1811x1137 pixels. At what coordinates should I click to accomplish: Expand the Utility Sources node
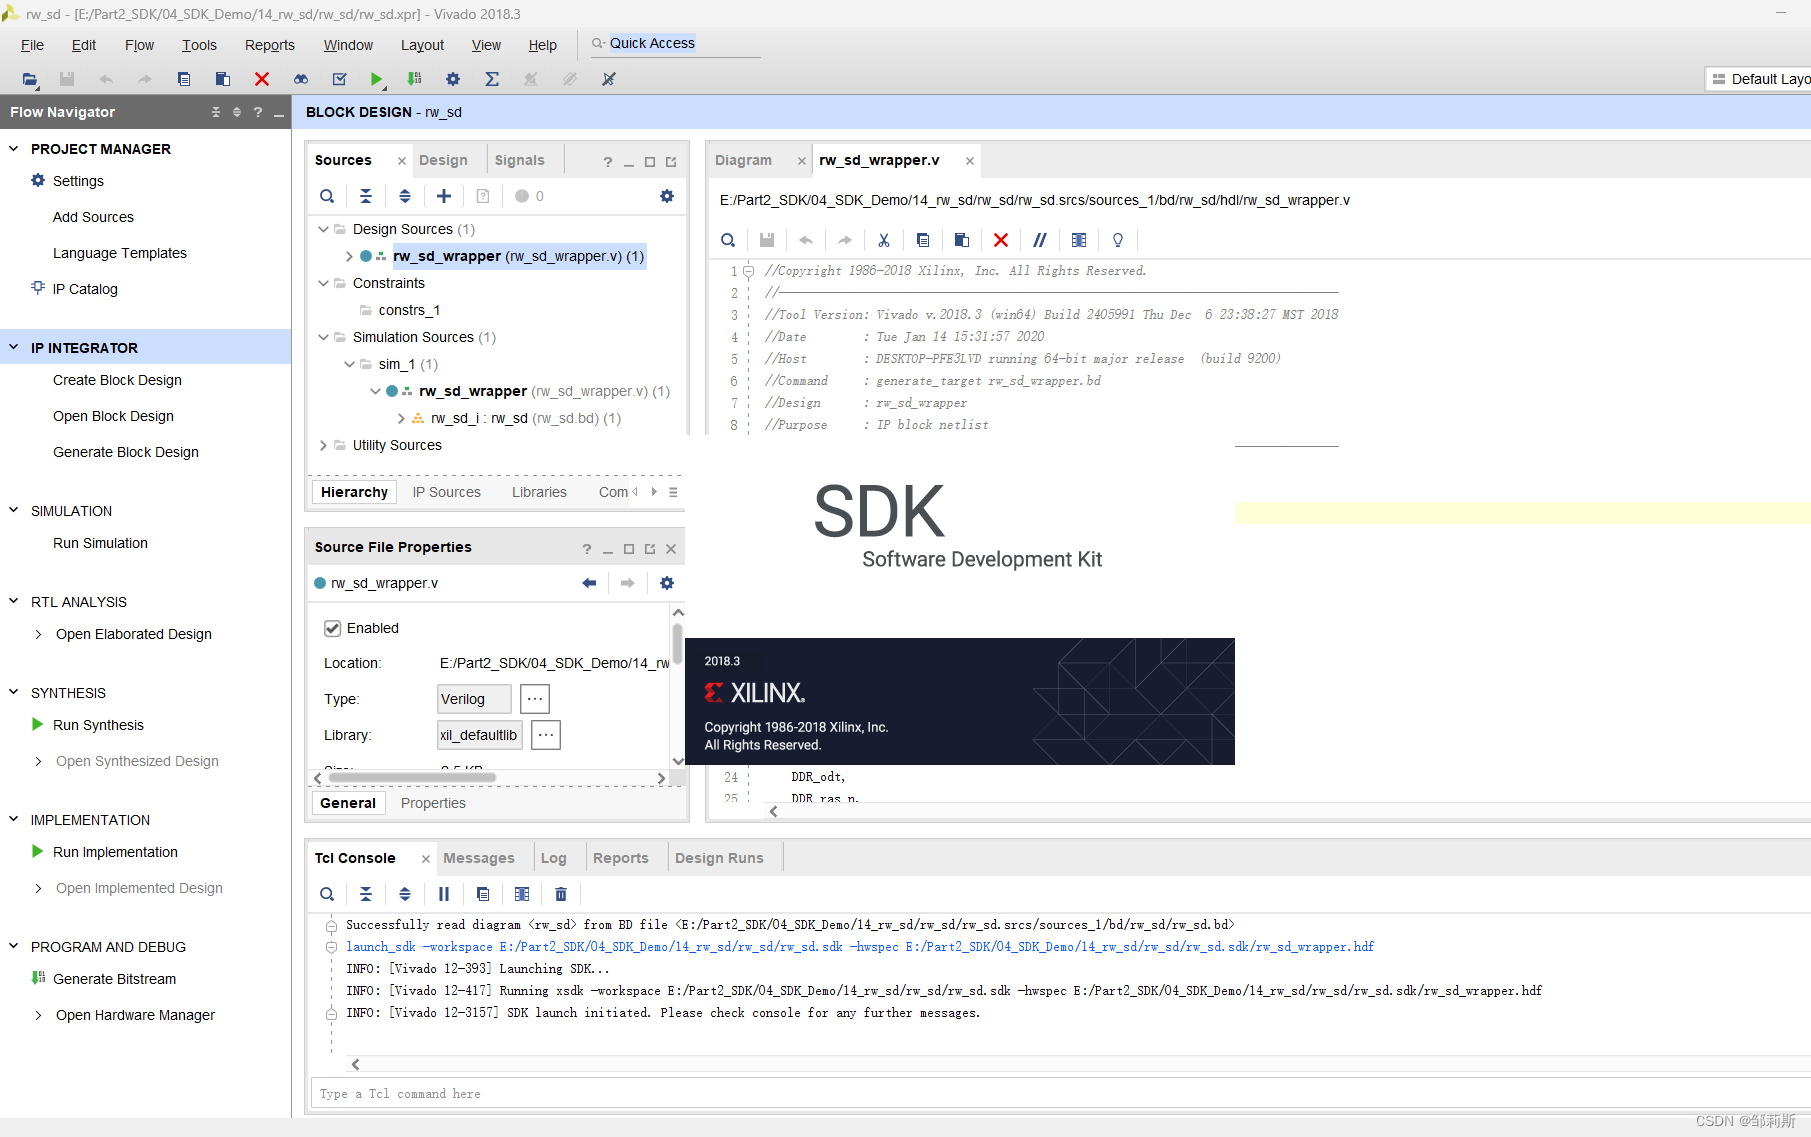point(323,445)
